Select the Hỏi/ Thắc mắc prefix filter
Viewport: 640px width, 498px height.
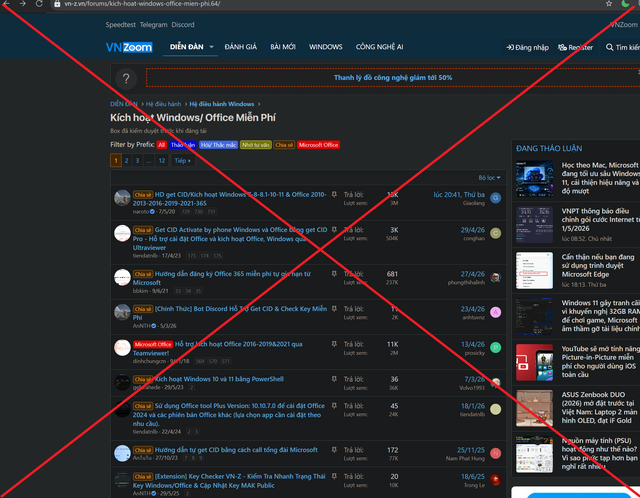(x=218, y=145)
